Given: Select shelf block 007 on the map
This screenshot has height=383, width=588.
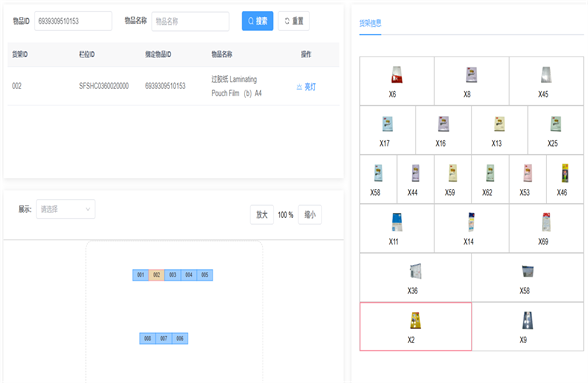Looking at the screenshot, I should [164, 338].
